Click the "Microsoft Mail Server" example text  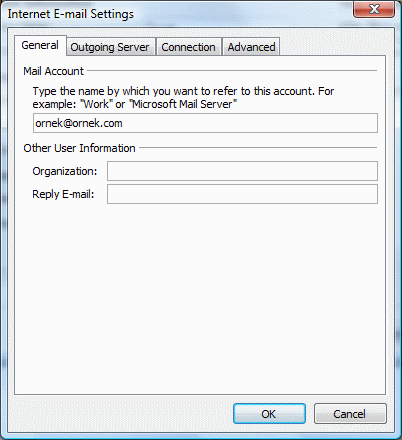pos(183,104)
